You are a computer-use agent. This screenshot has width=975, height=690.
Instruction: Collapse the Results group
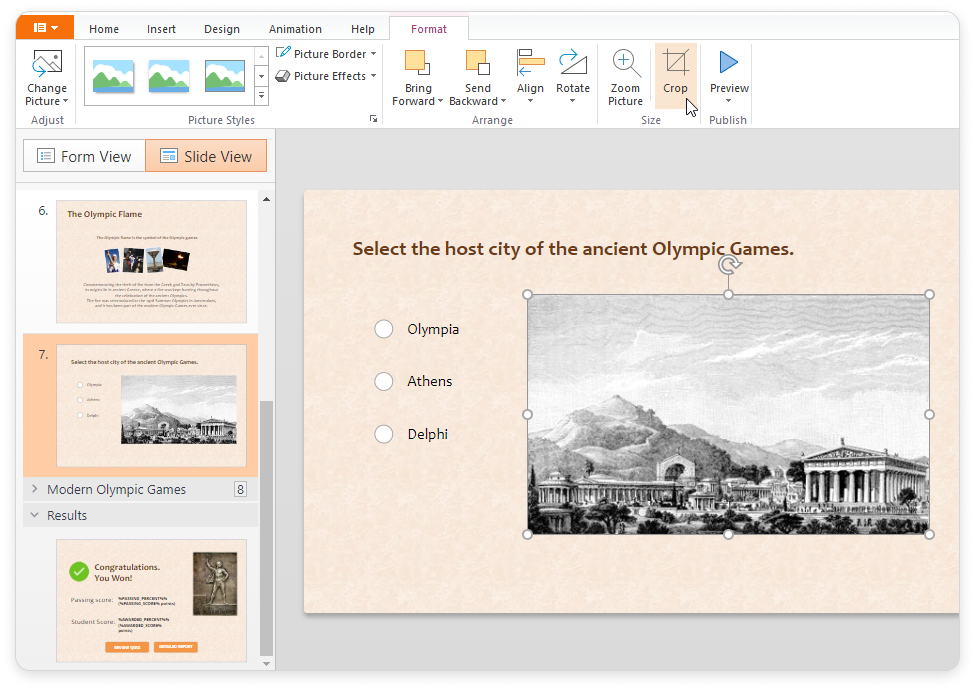point(35,515)
